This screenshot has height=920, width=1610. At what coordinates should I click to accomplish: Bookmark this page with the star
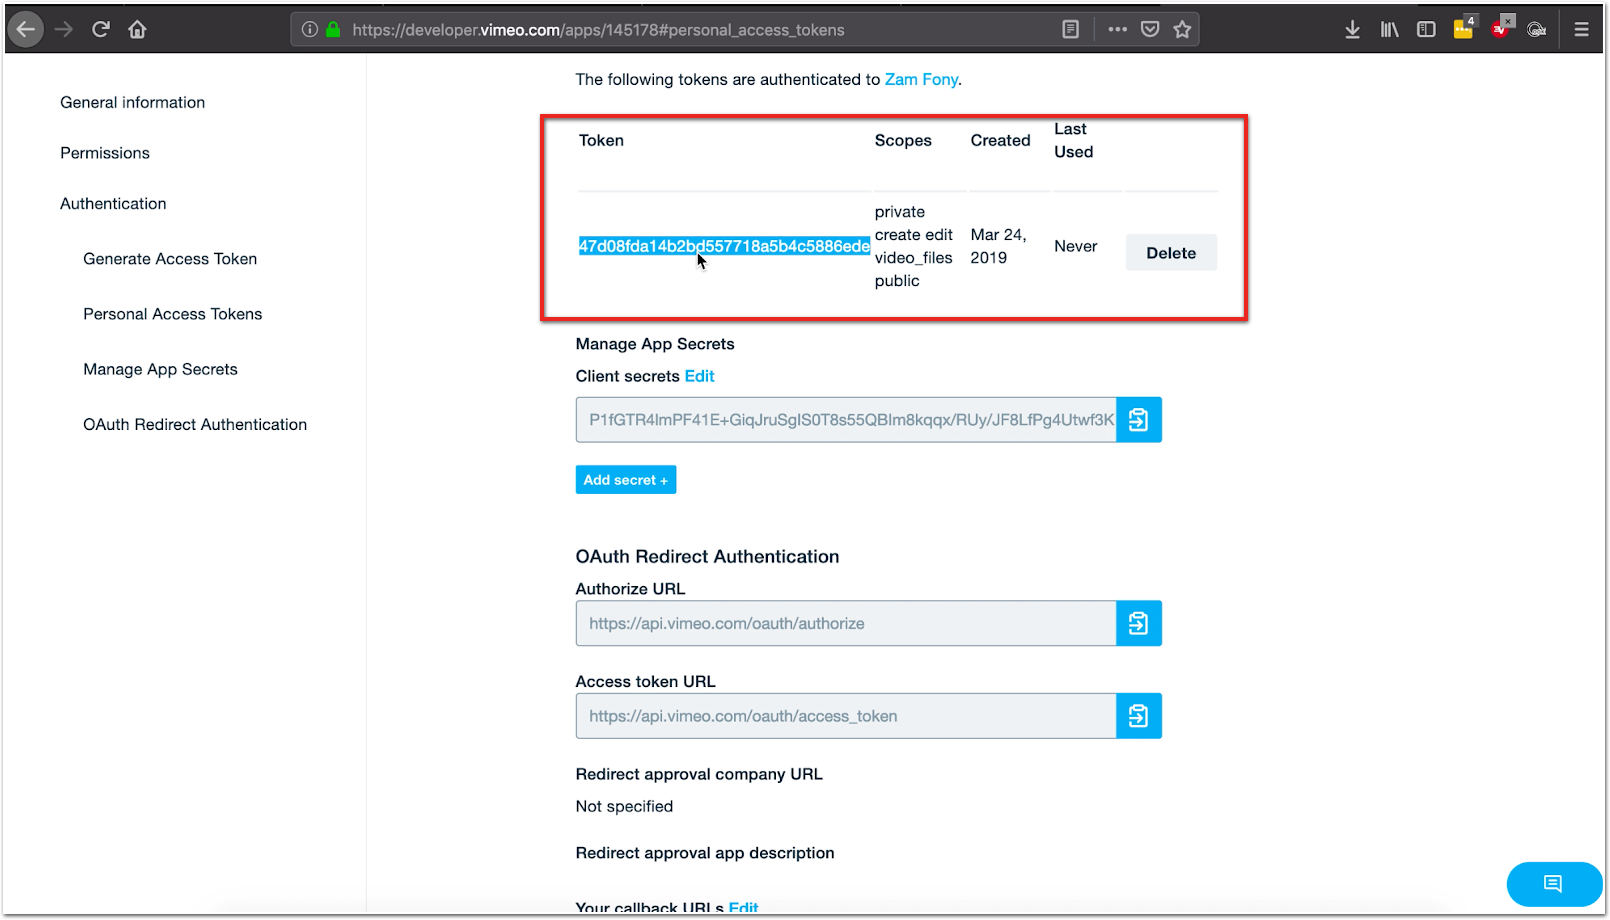[x=1183, y=30]
